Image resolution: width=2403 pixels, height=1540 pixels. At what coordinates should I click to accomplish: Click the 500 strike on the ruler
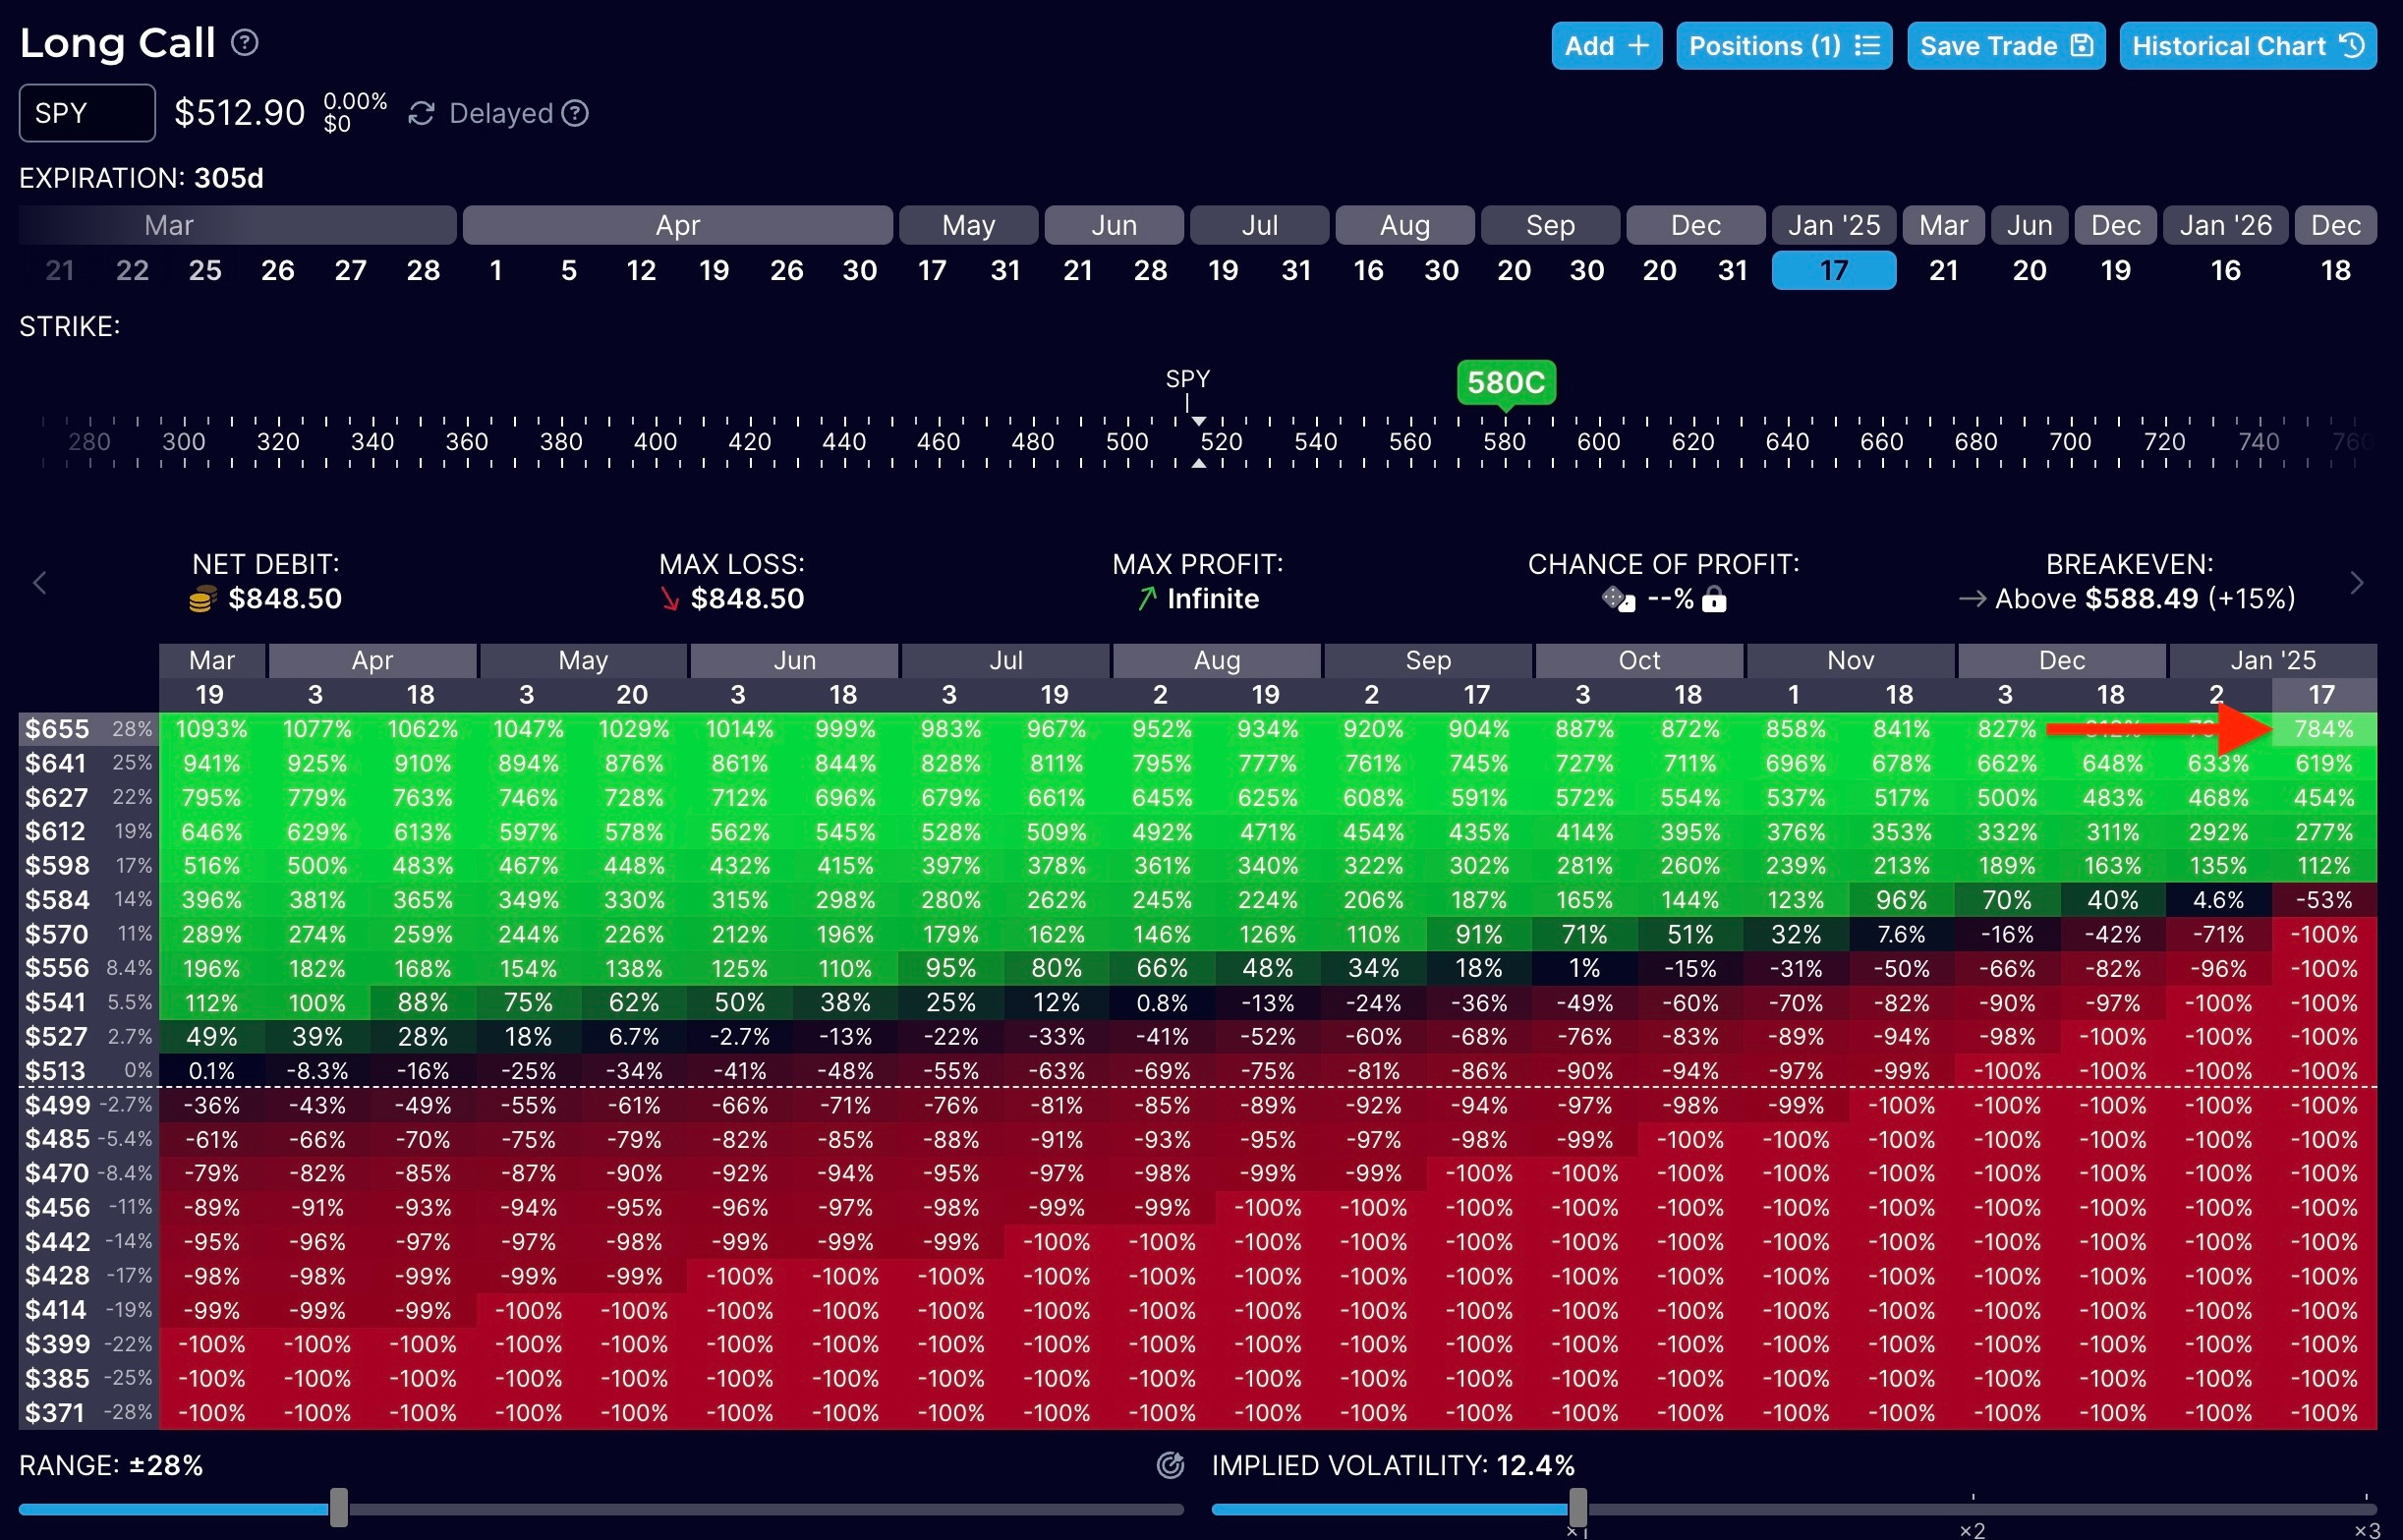[x=1127, y=441]
